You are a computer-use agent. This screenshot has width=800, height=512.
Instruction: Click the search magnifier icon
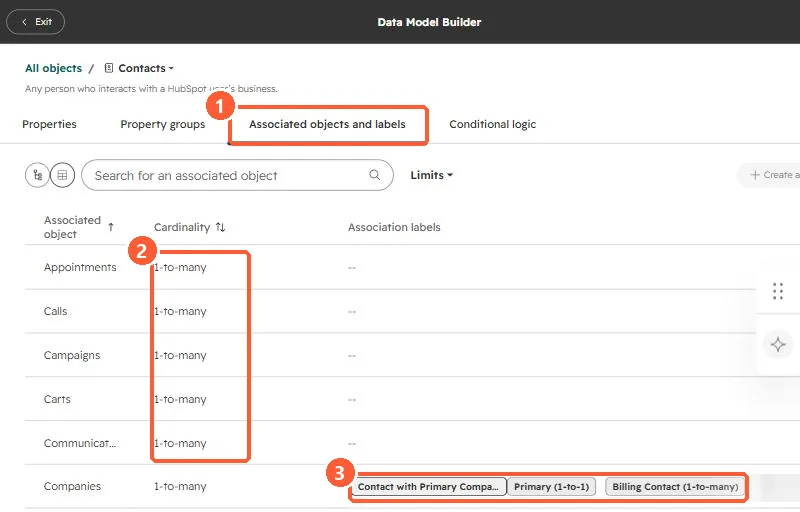(374, 175)
